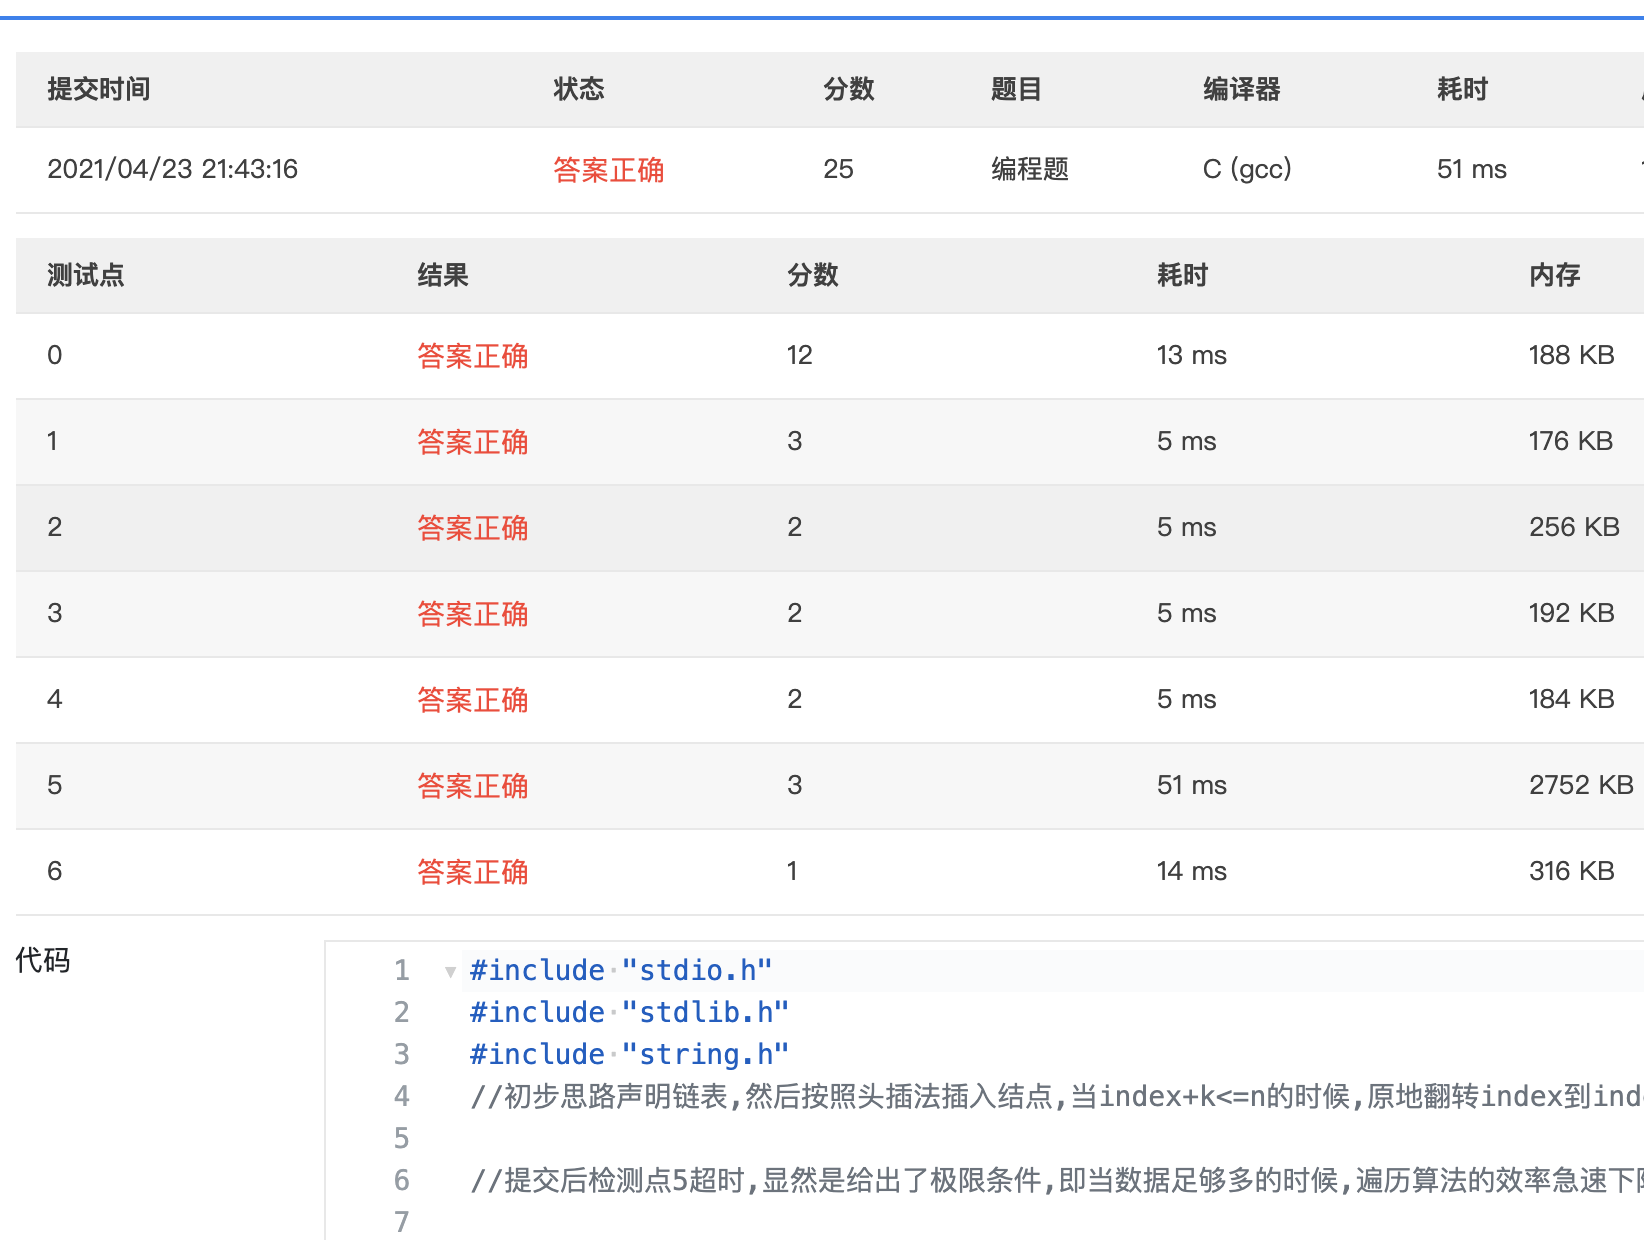This screenshot has width=1644, height=1240.
Task: Click the 192 KB memory value
Action: pyautogui.click(x=1571, y=613)
